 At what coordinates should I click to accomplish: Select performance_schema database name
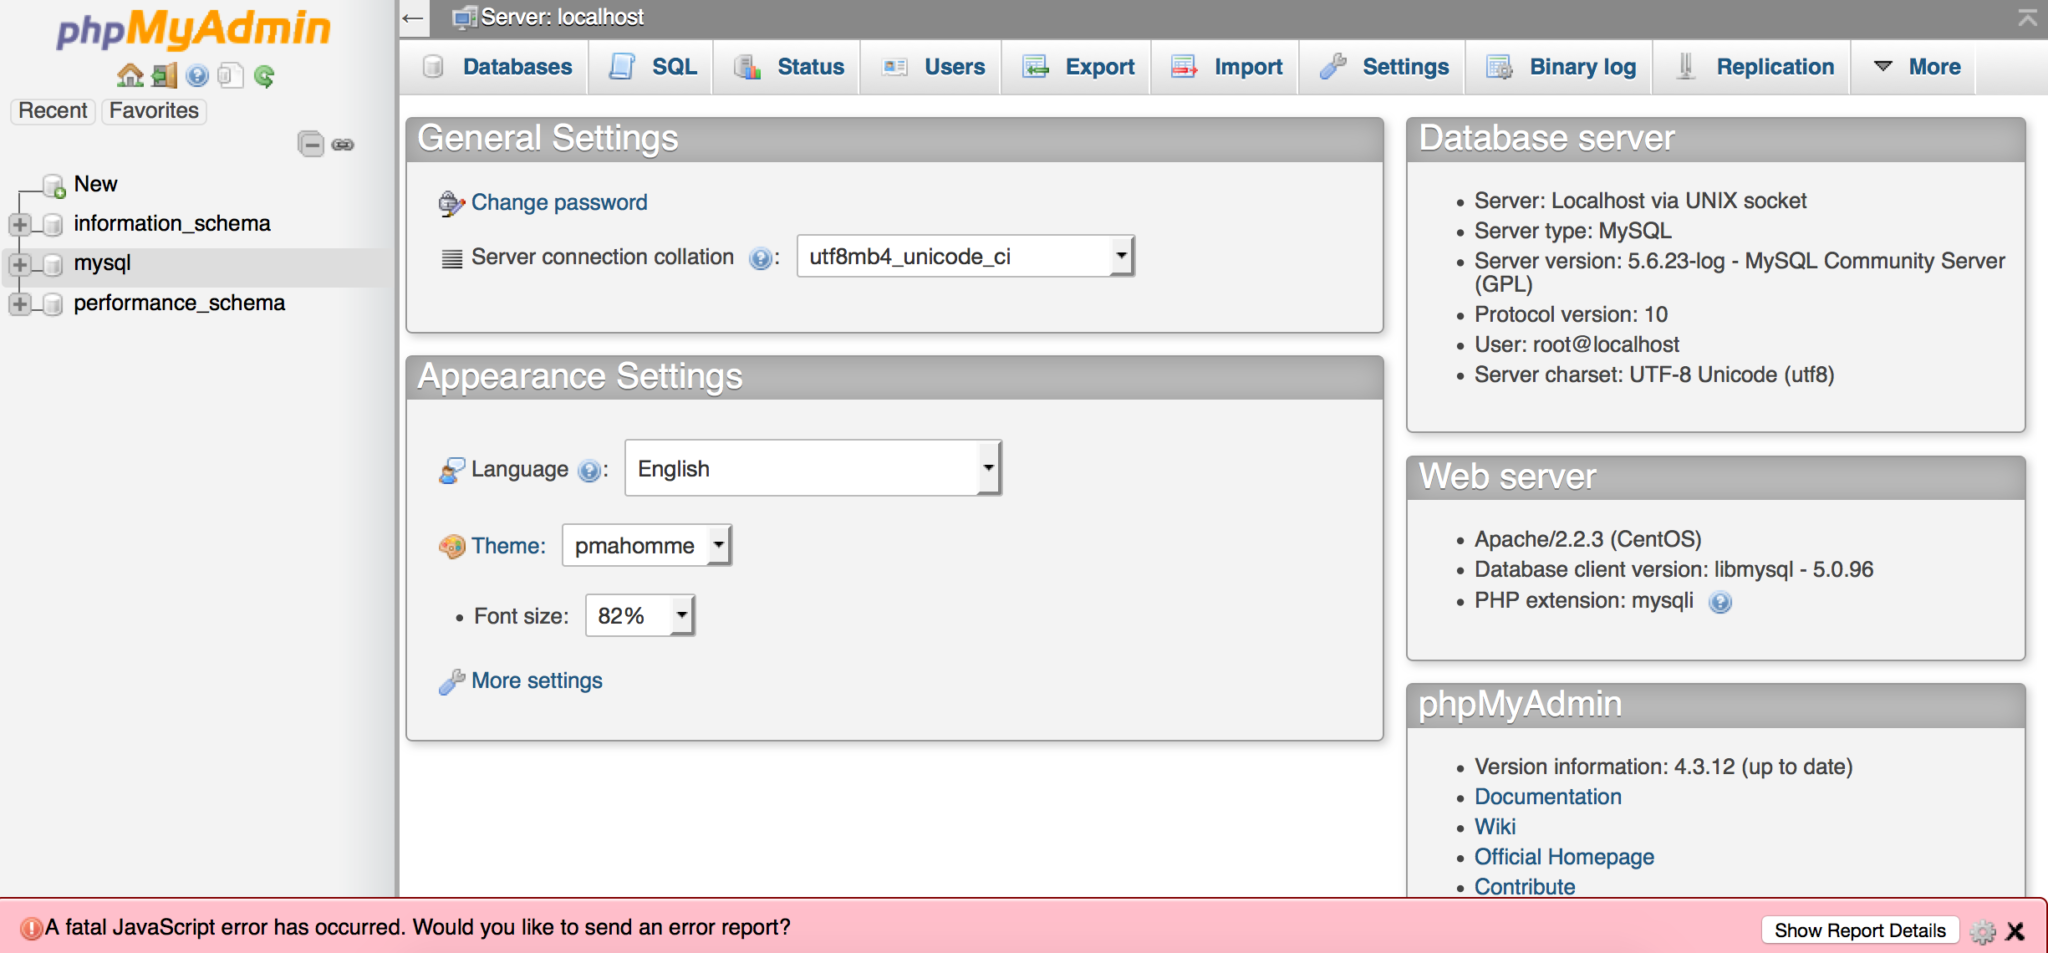click(x=179, y=303)
